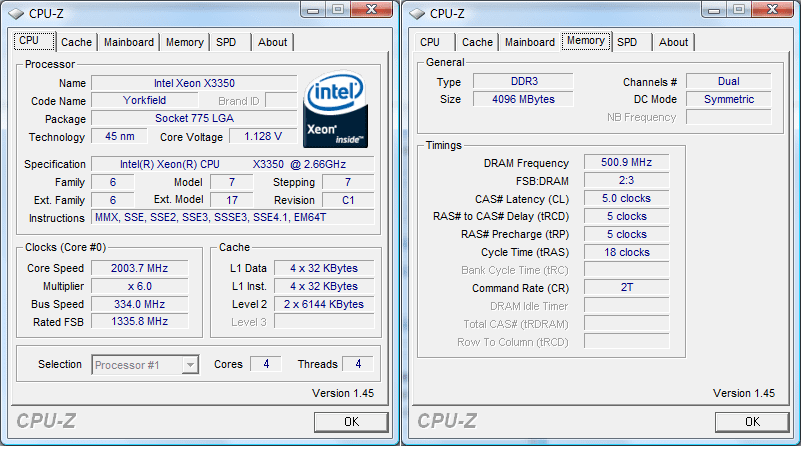
Task: Click the Intel Xeon inside logo
Action: pos(336,110)
